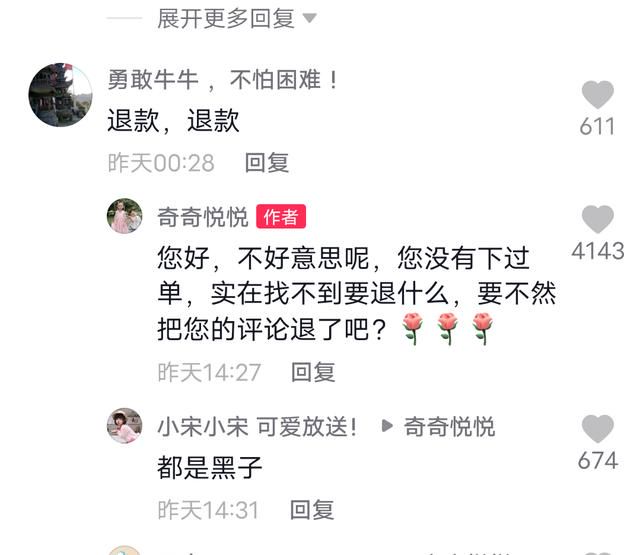Open the 小宋小宋 可爱放送! username
Viewport: 640px width, 555px height.
point(257,427)
